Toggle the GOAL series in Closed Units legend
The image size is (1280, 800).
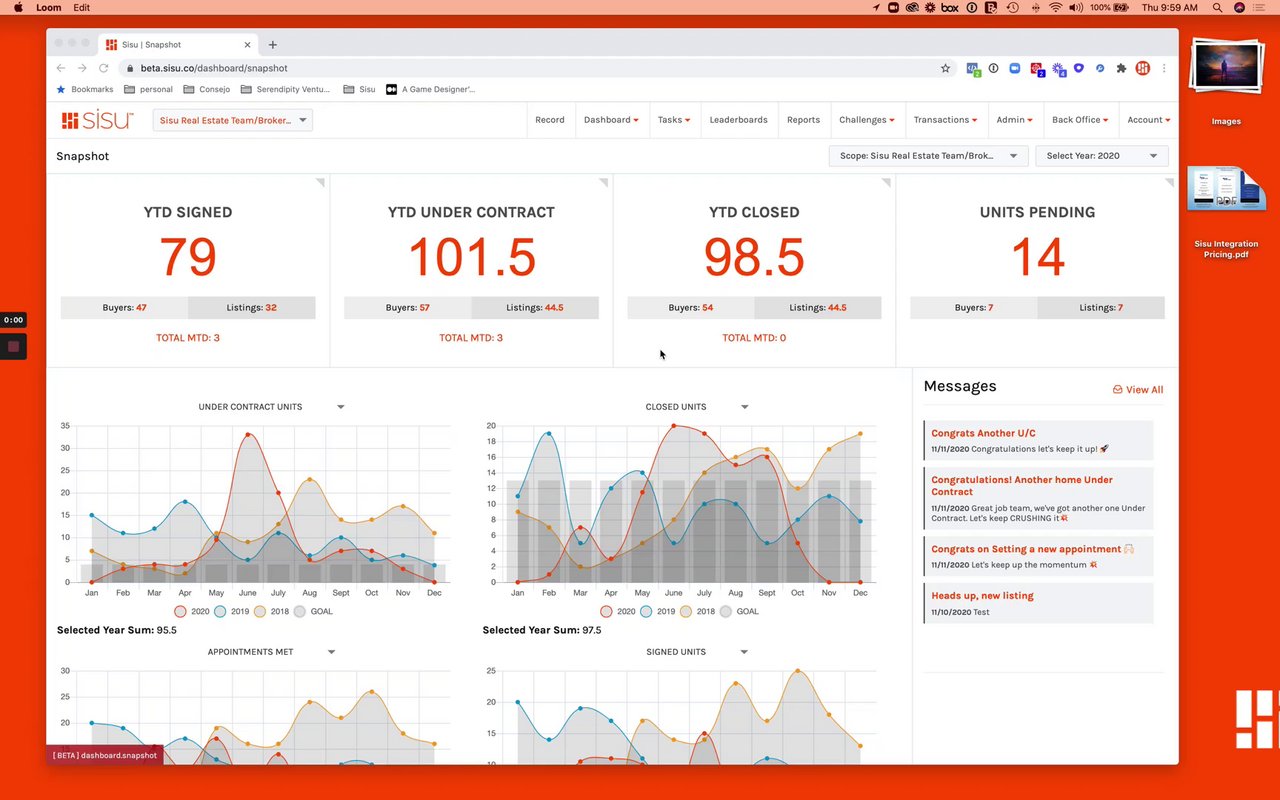(738, 611)
